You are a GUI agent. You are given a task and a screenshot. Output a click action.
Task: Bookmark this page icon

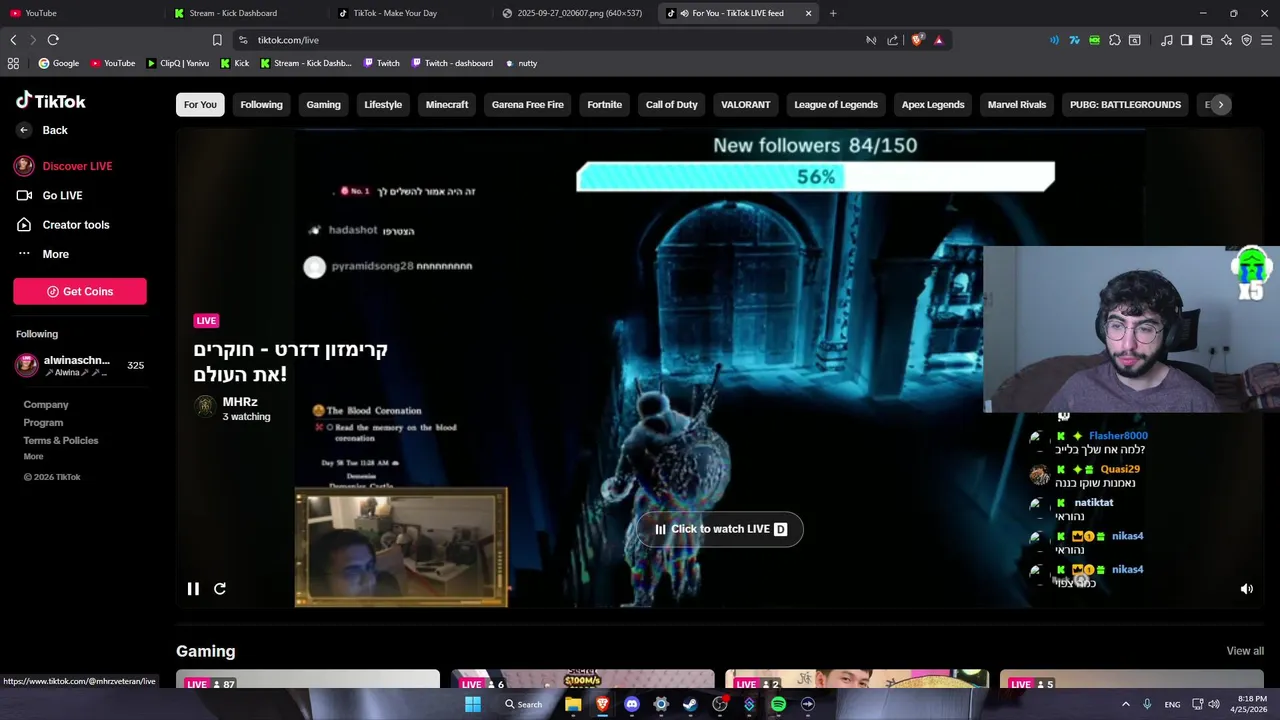coord(217,40)
